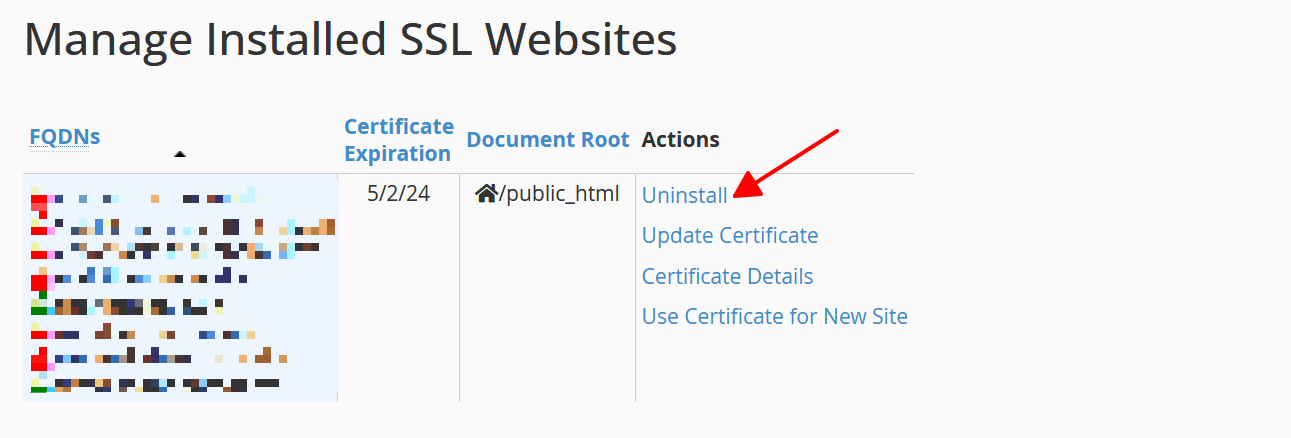
Task: Sort by Certificate Expiration header
Action: [398, 140]
